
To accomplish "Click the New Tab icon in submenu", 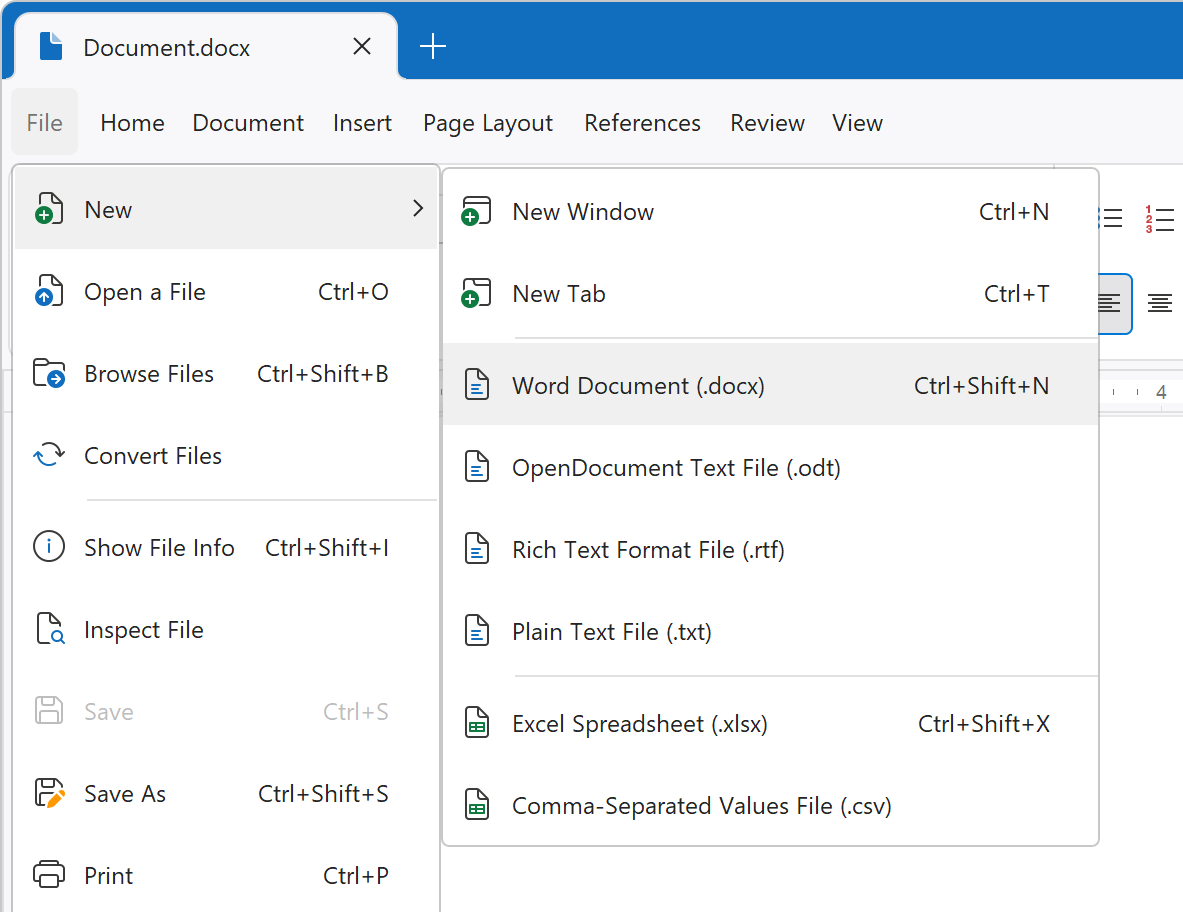I will 477,294.
